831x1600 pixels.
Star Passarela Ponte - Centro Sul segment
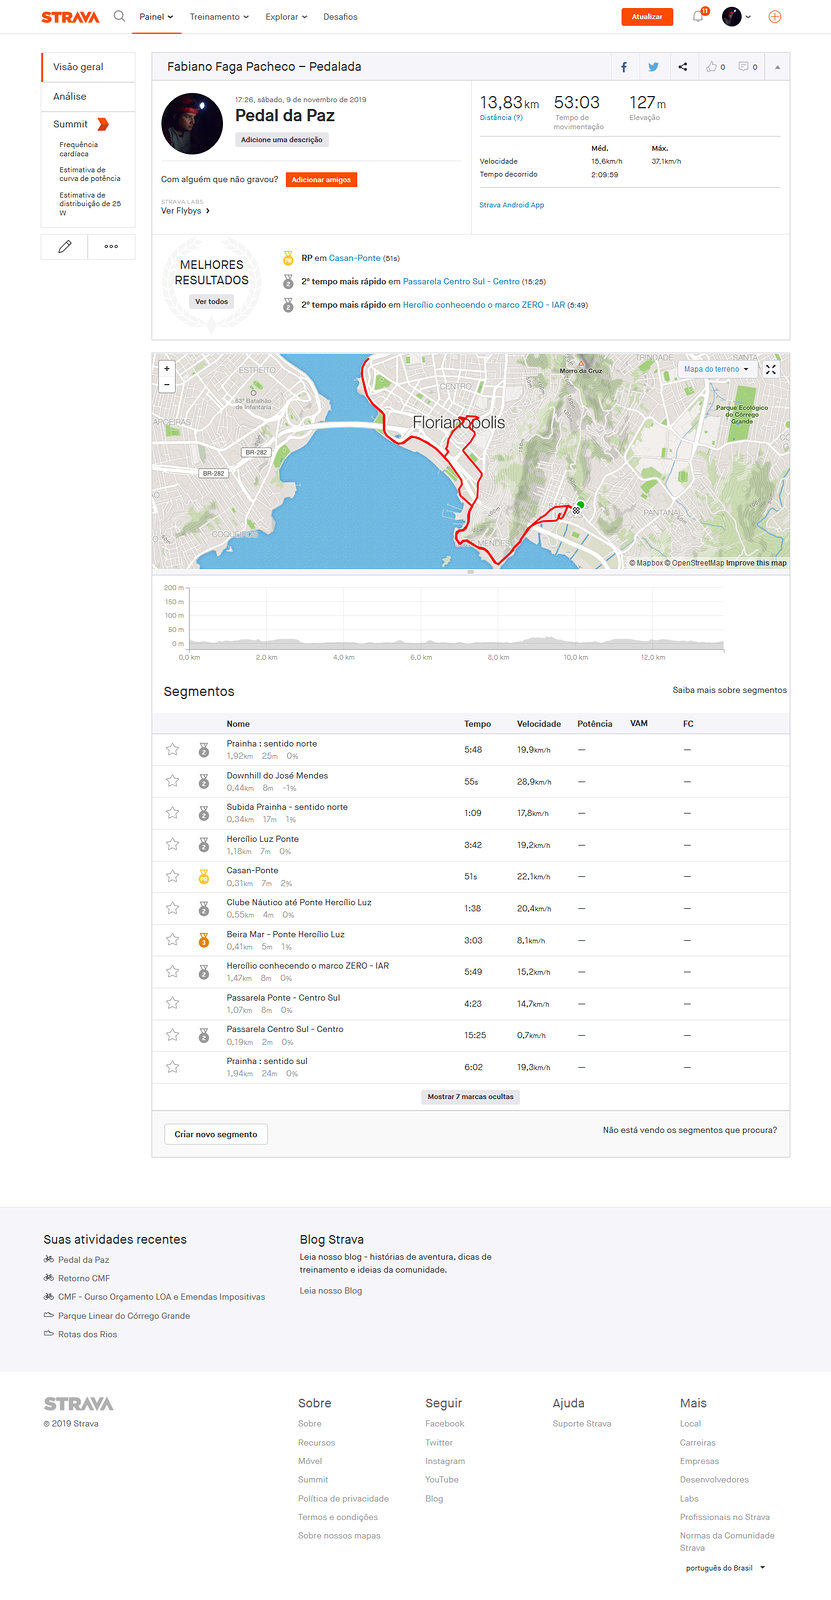pyautogui.click(x=173, y=1003)
